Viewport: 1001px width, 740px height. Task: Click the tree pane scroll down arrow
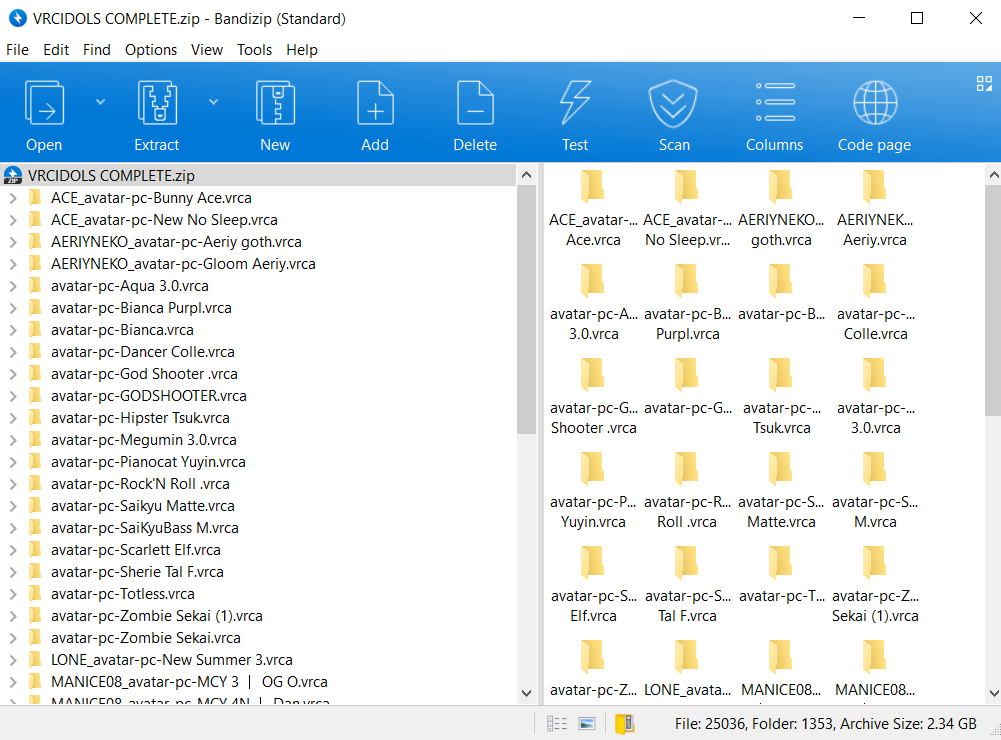click(x=527, y=693)
